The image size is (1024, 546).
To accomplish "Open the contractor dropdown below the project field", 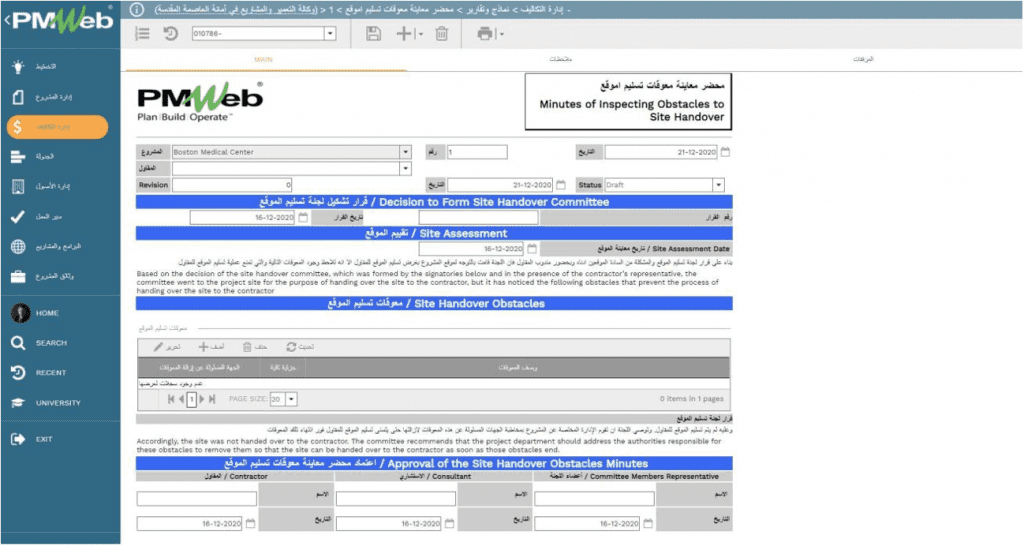I will tap(406, 169).
